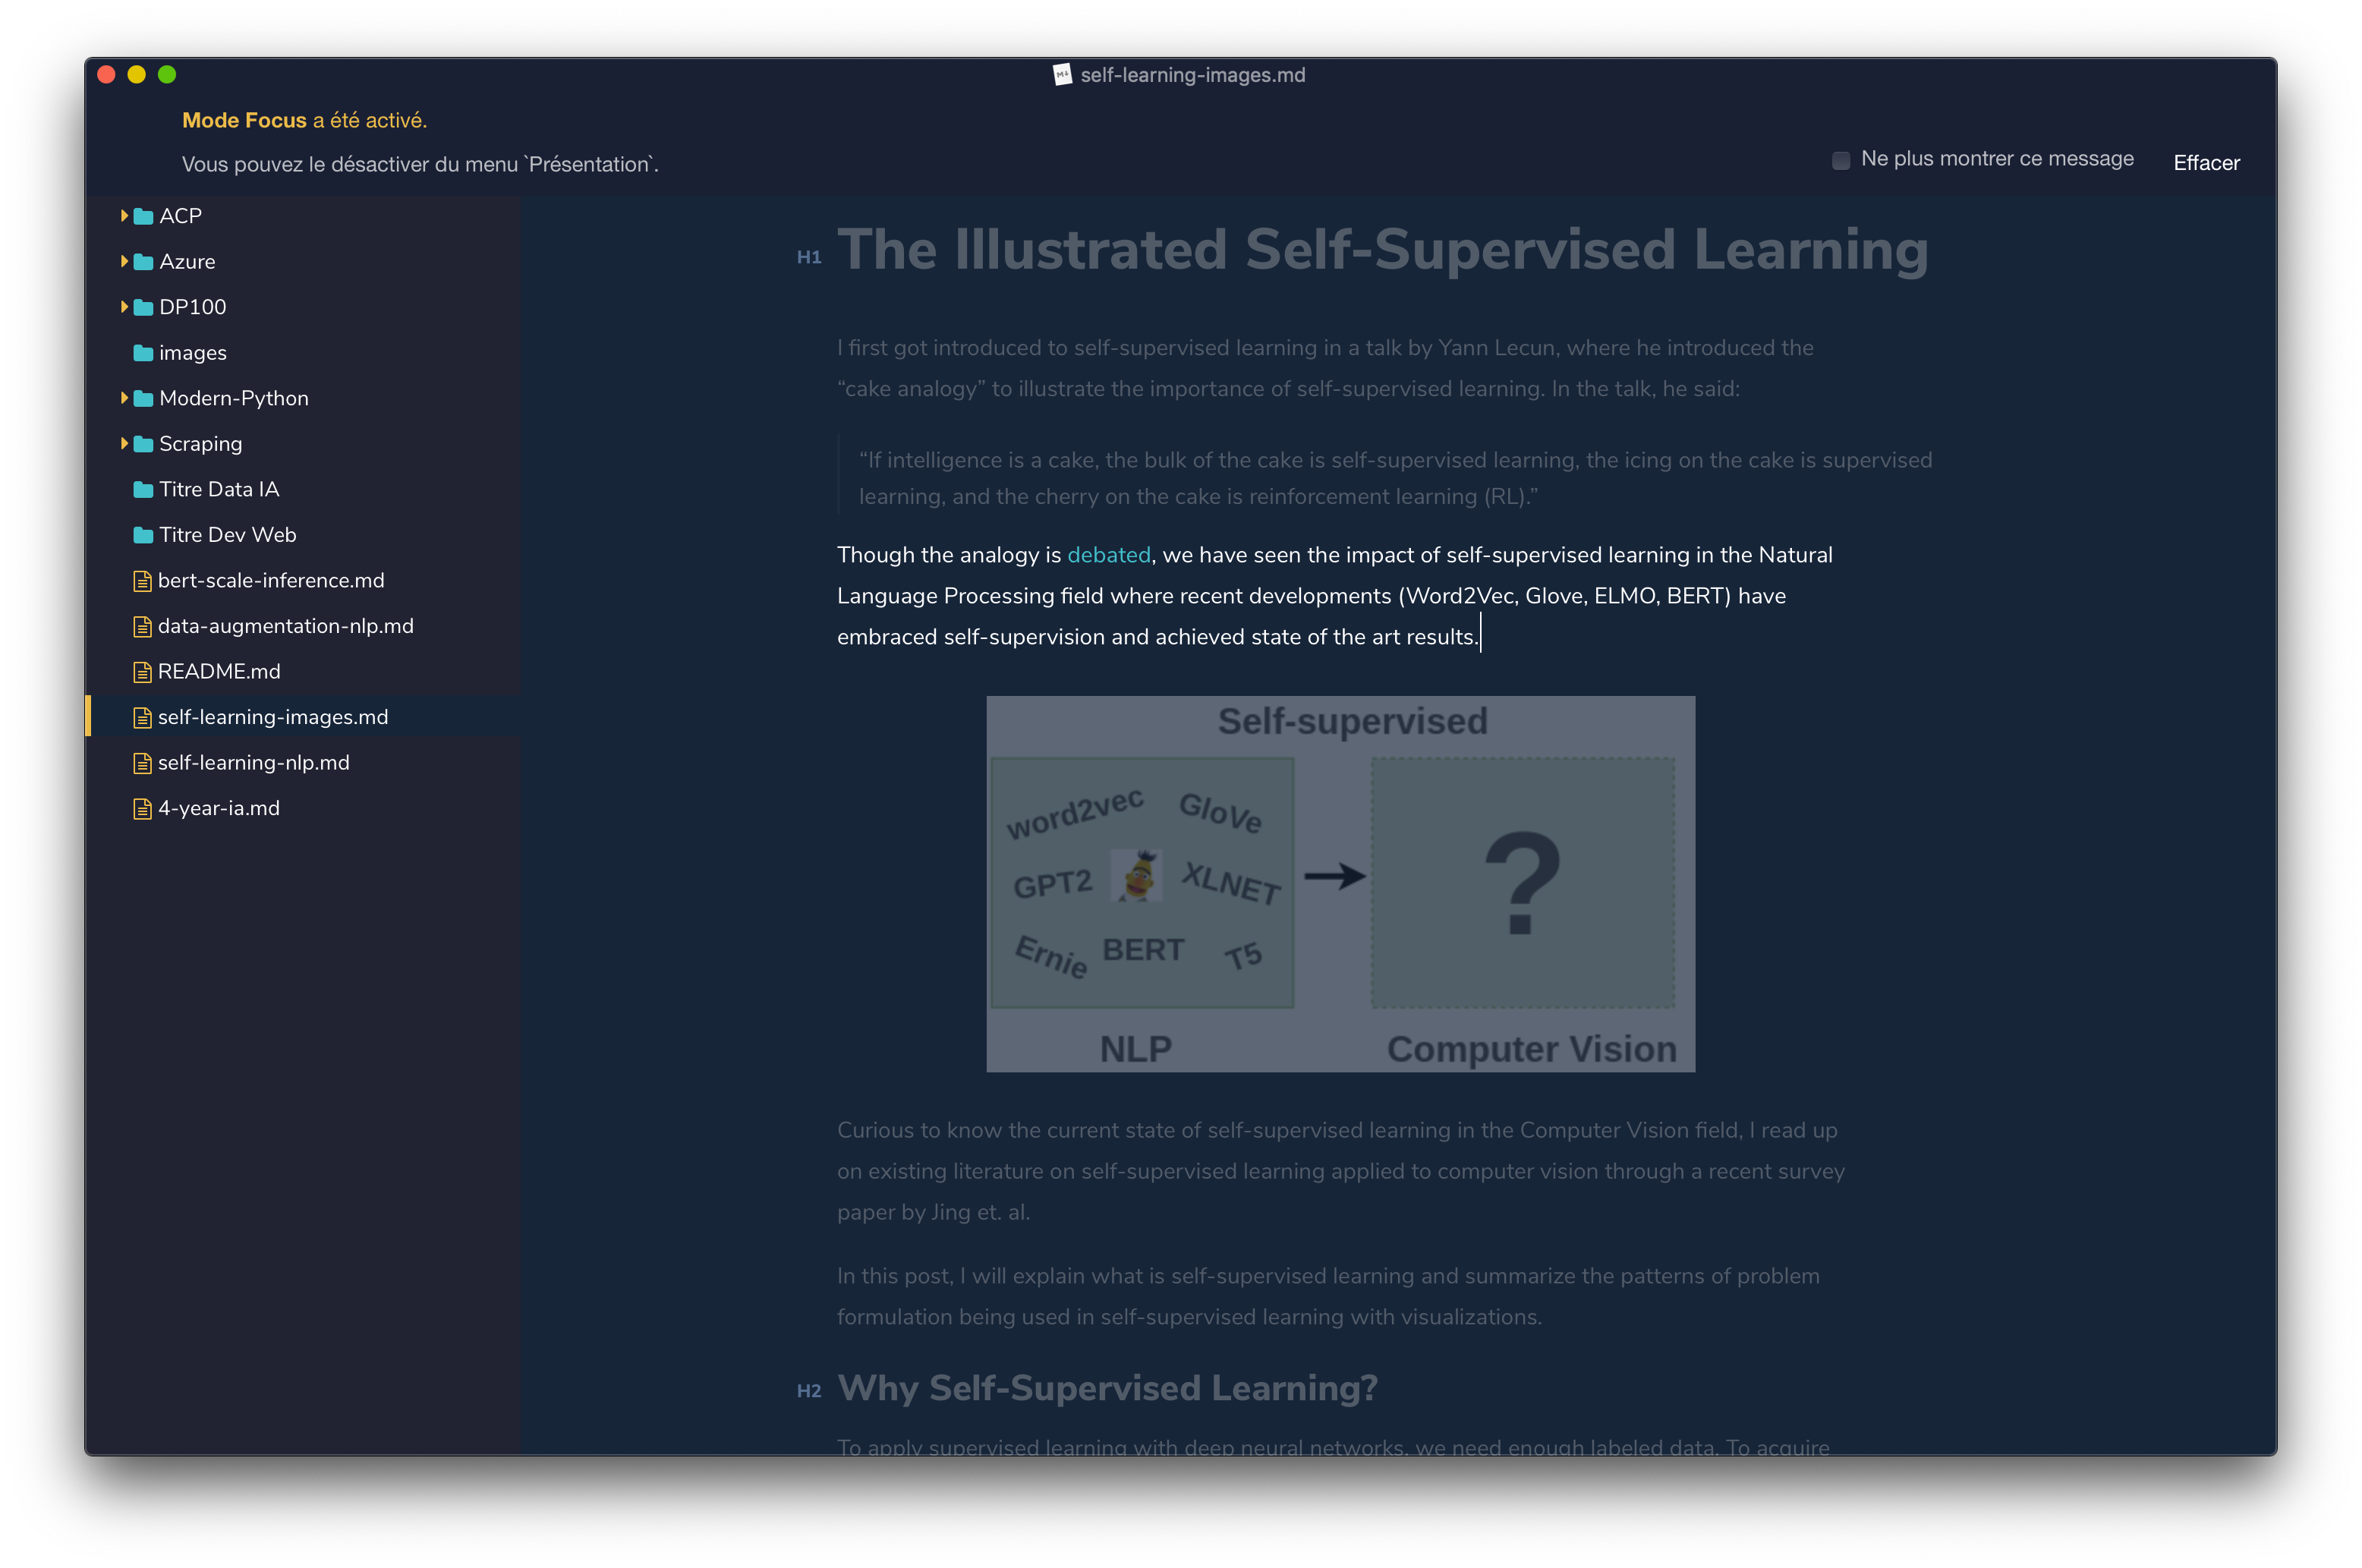
Task: Expand the ACP folder
Action: click(x=124, y=216)
